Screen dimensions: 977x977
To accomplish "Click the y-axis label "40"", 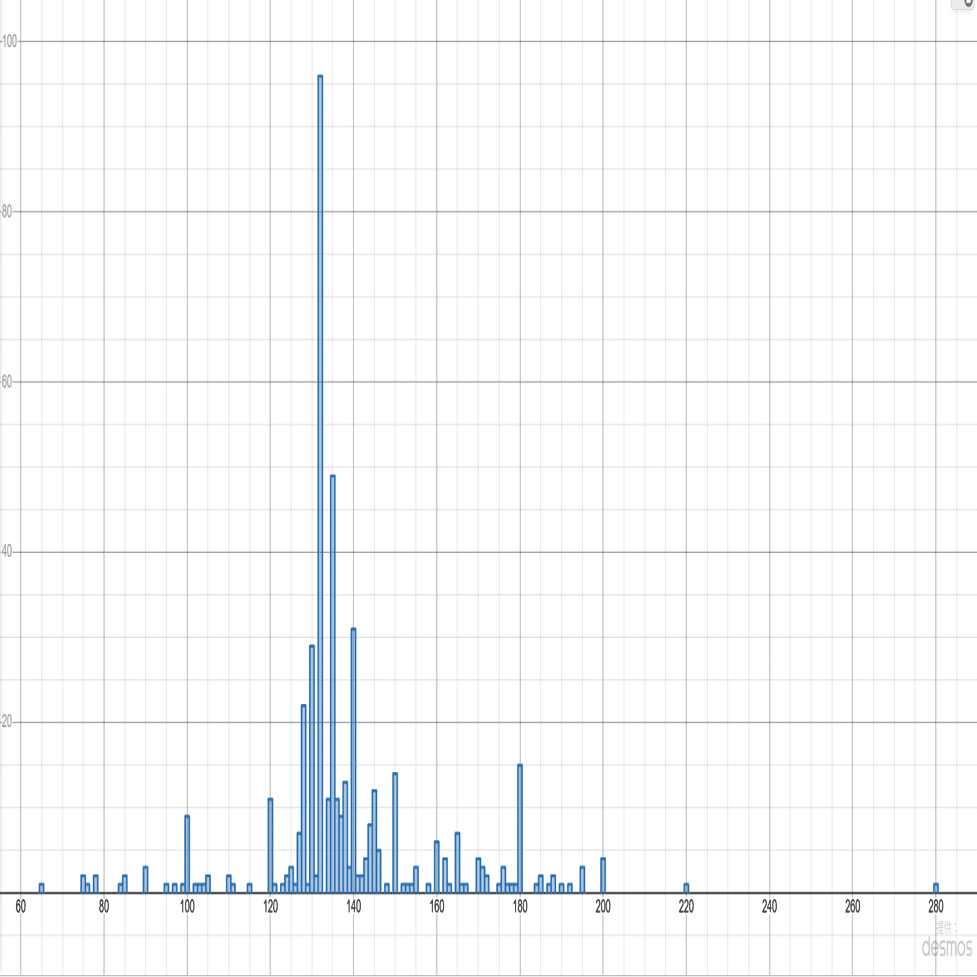I will coord(6,552).
